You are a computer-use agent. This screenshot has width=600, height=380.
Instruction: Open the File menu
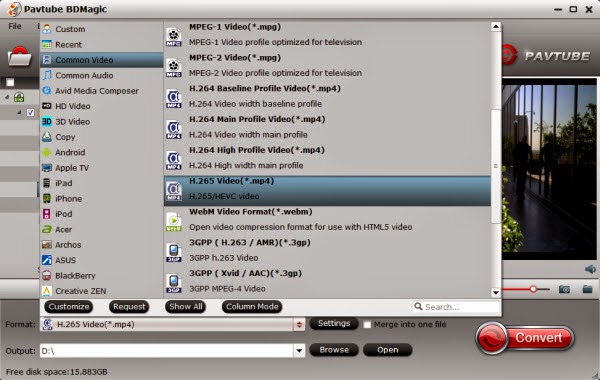coord(15,26)
